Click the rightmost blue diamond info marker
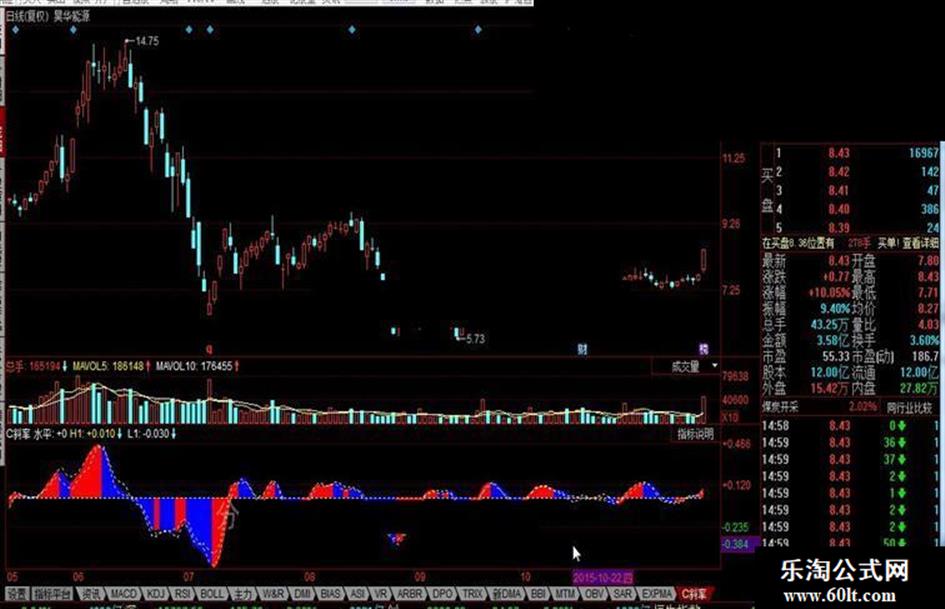The image size is (945, 609). (x=478, y=29)
